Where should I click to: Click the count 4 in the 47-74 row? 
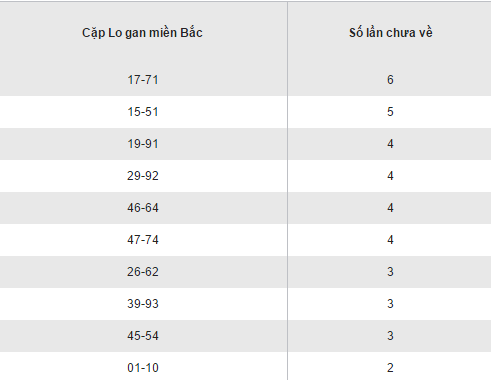[390, 240]
